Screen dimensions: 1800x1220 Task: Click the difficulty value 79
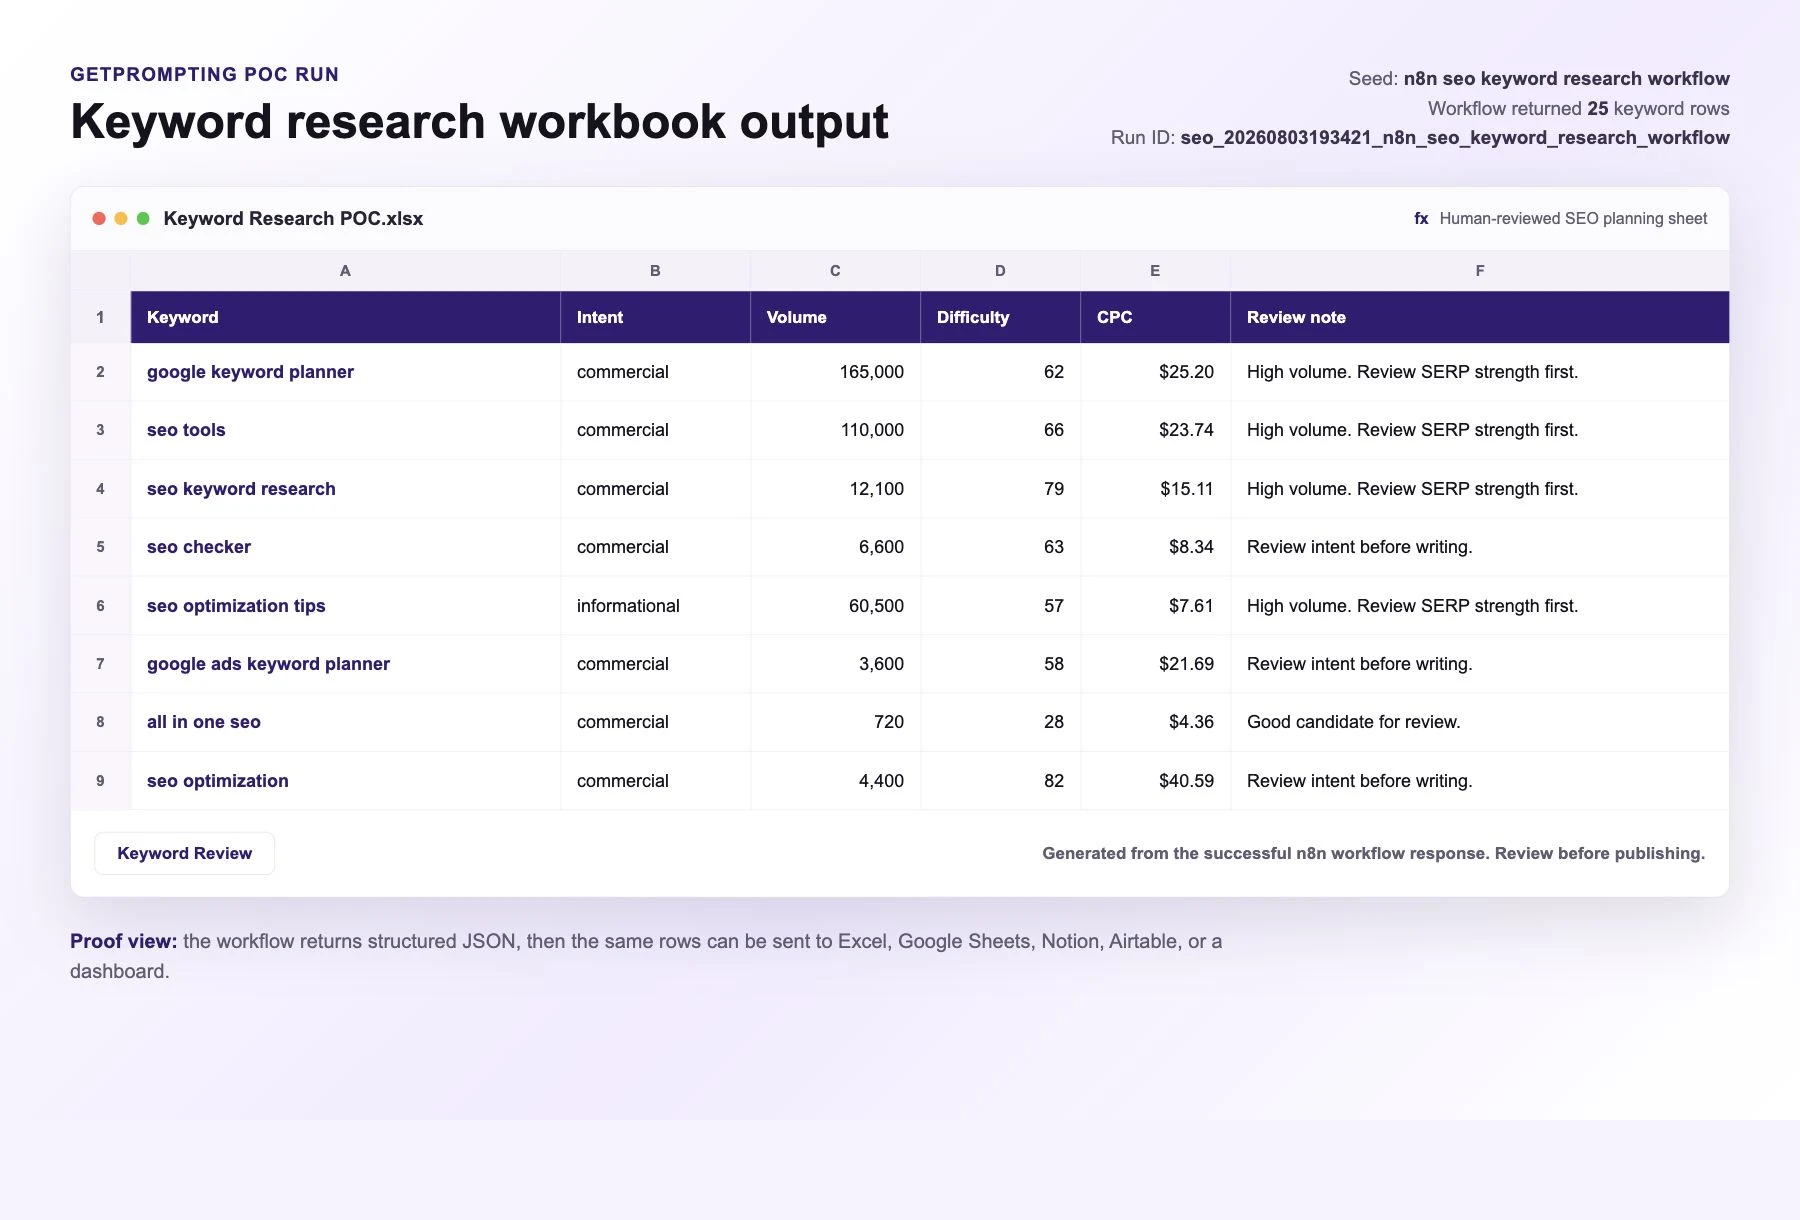1000,489
